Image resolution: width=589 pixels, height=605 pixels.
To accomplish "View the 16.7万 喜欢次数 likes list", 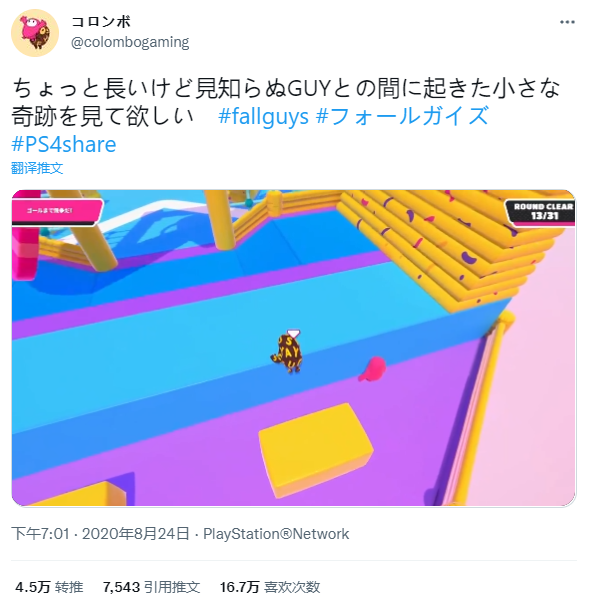I will [x=270, y=587].
